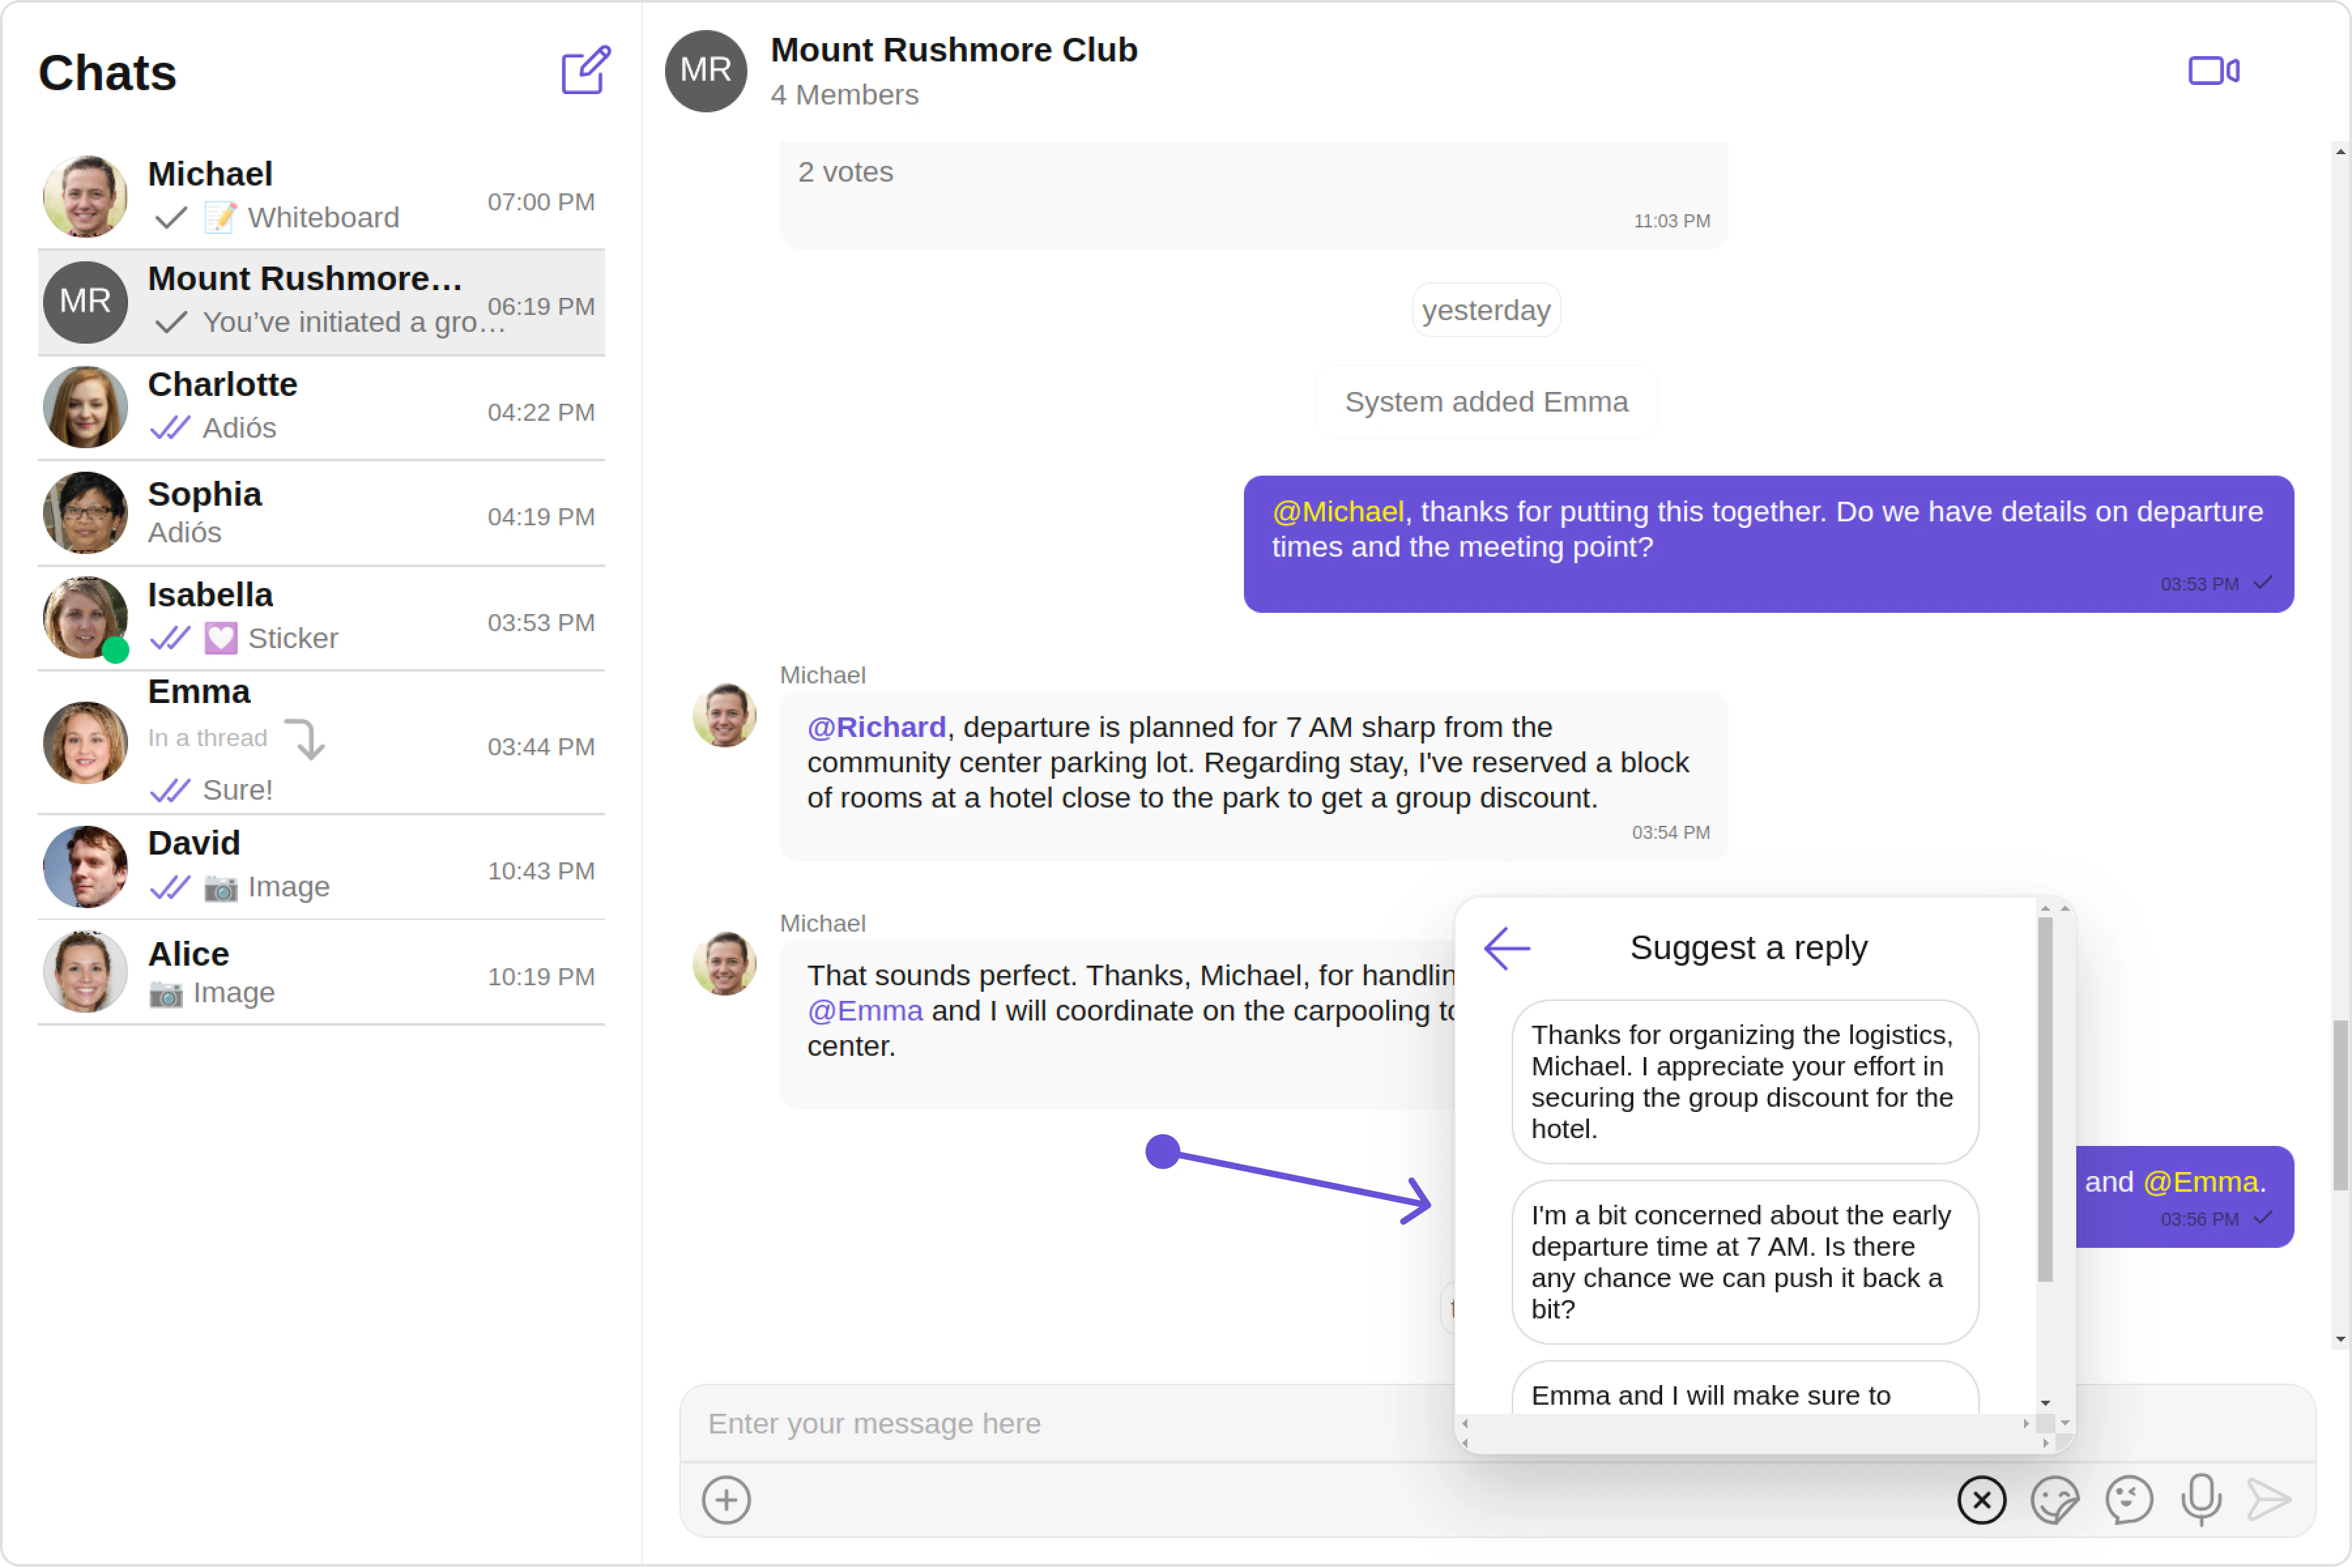
Task: Open Emma's in-a-thread arrow indicator
Action: coord(305,739)
